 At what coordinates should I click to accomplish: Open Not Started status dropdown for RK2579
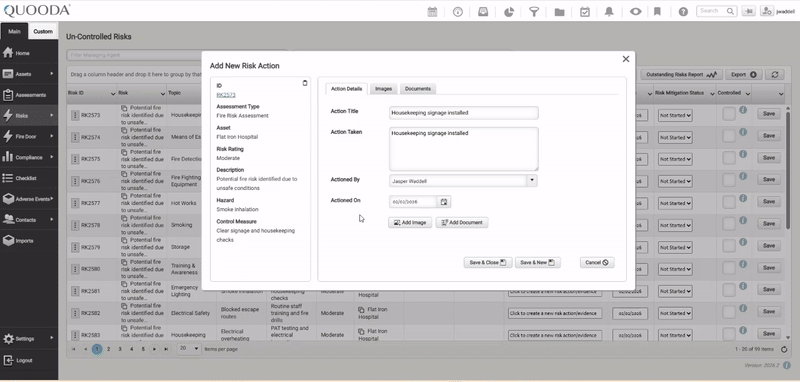(x=675, y=247)
